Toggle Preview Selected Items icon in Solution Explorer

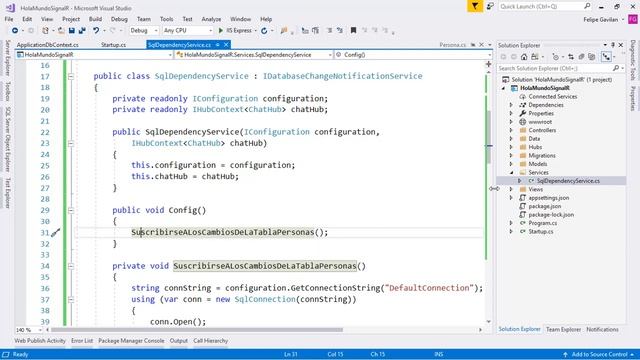point(606,57)
